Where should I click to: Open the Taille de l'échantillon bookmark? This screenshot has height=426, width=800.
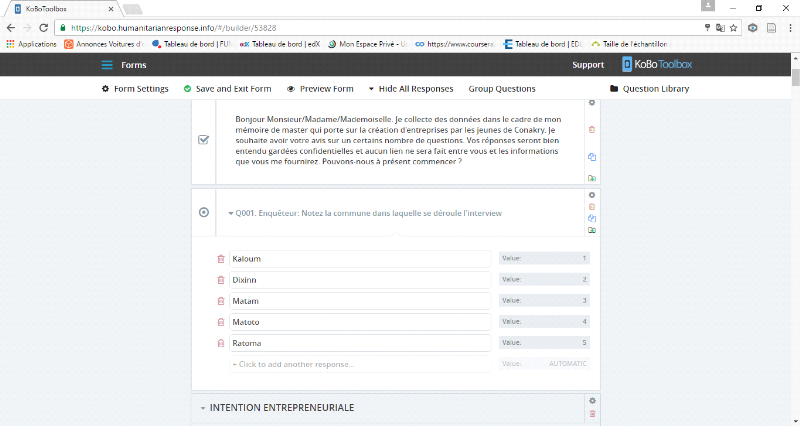[630, 44]
